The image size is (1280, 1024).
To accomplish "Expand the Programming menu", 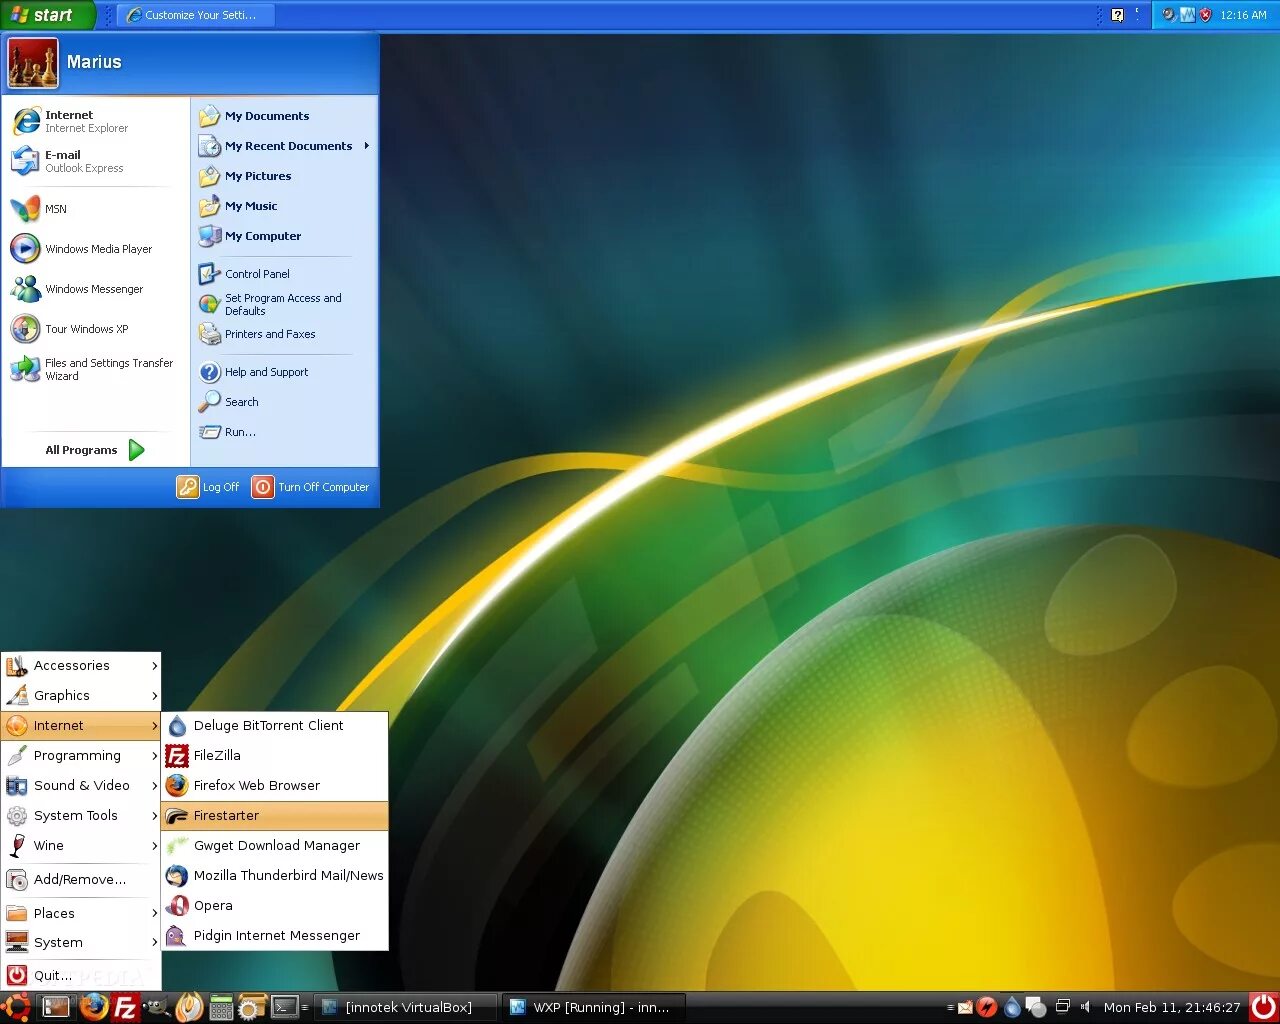I will click(82, 756).
